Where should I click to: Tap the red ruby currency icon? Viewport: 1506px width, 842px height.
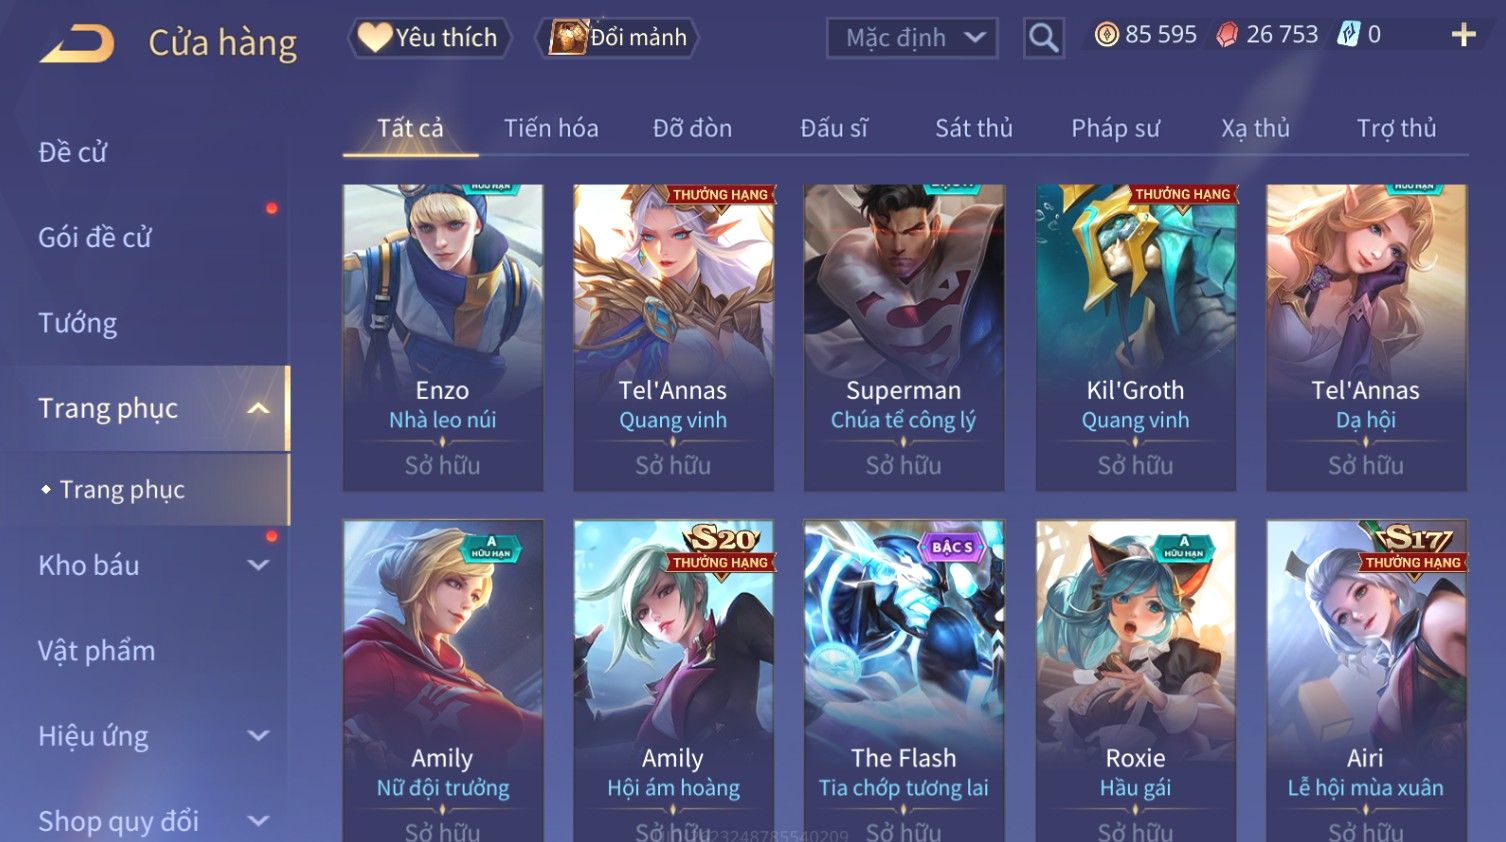[x=1227, y=35]
